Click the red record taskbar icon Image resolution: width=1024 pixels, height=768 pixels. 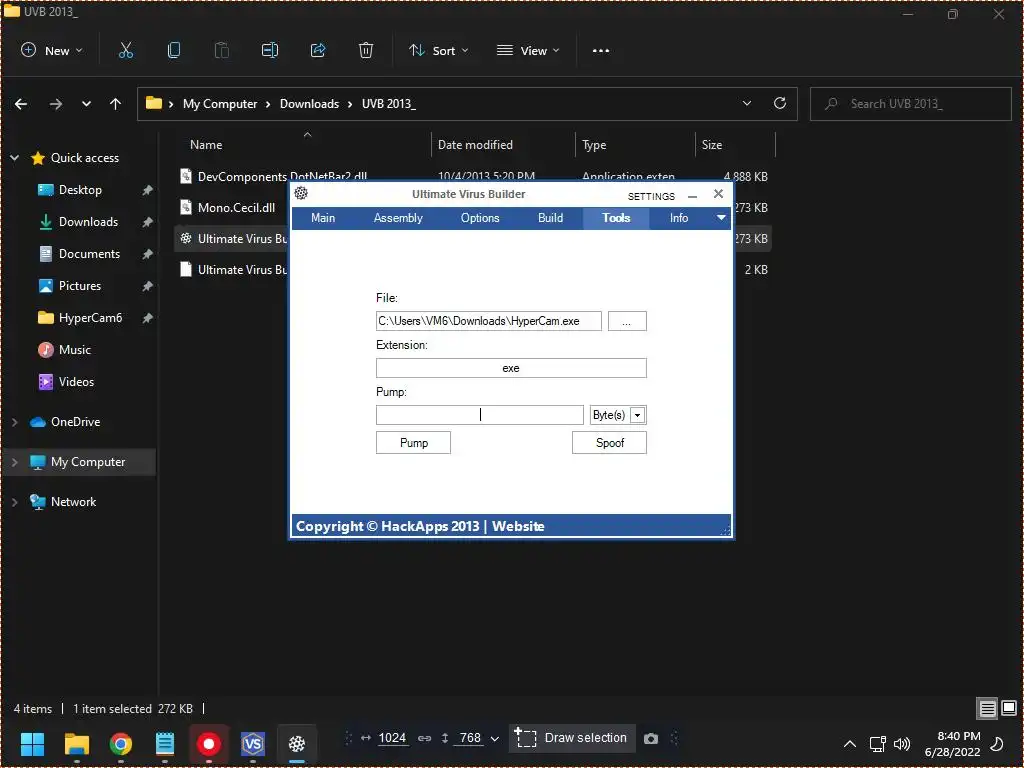coord(209,743)
